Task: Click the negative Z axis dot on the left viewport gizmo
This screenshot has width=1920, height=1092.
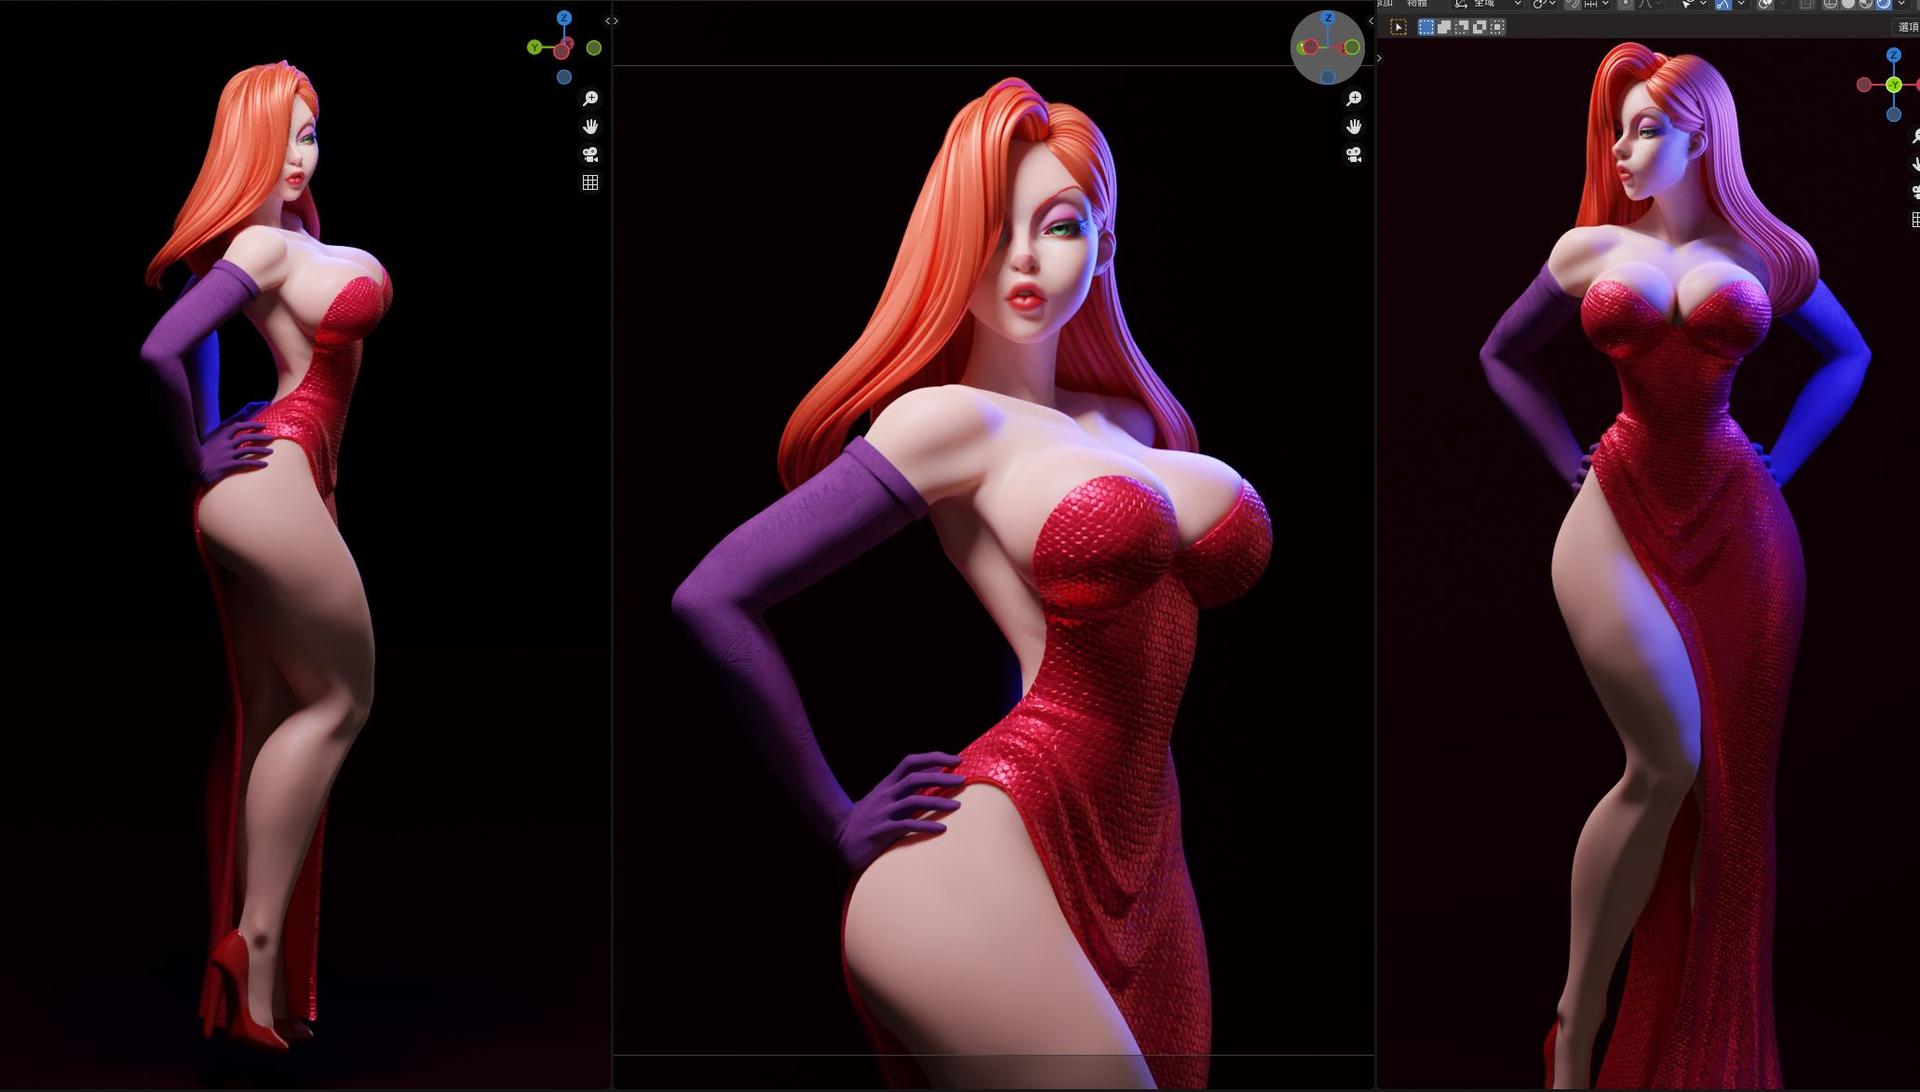Action: tap(564, 77)
